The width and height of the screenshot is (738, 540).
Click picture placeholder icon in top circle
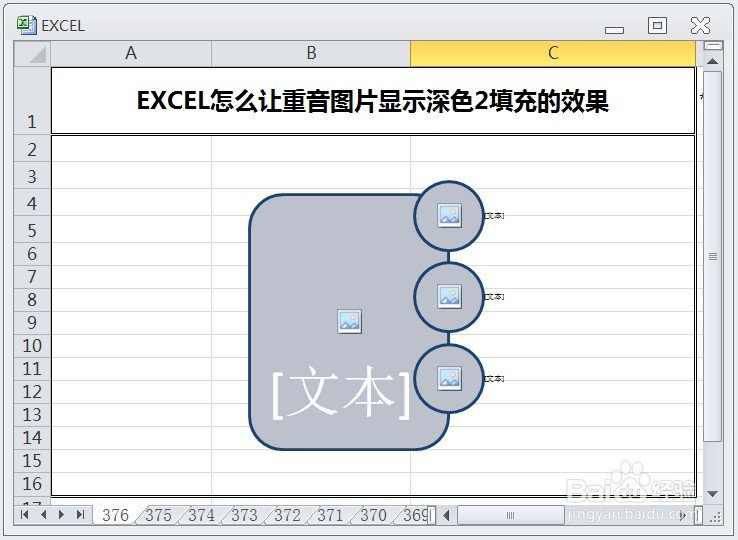449,215
